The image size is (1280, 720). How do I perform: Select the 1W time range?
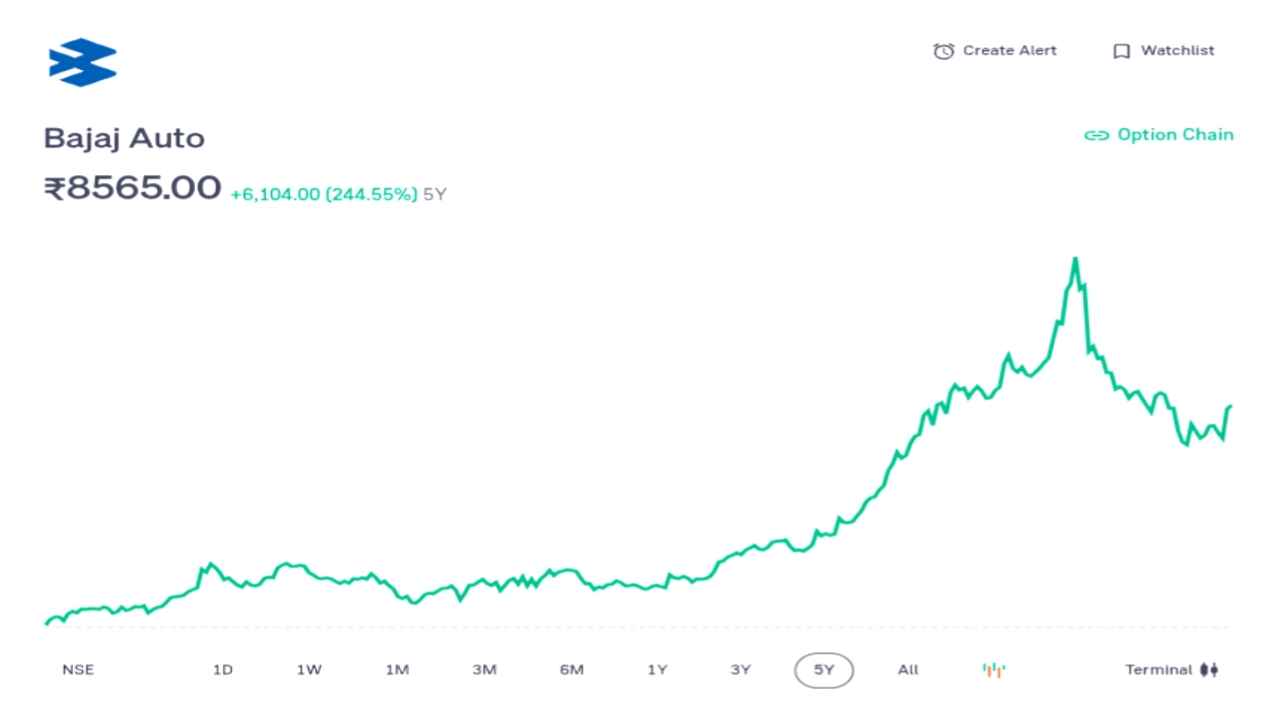pos(309,670)
